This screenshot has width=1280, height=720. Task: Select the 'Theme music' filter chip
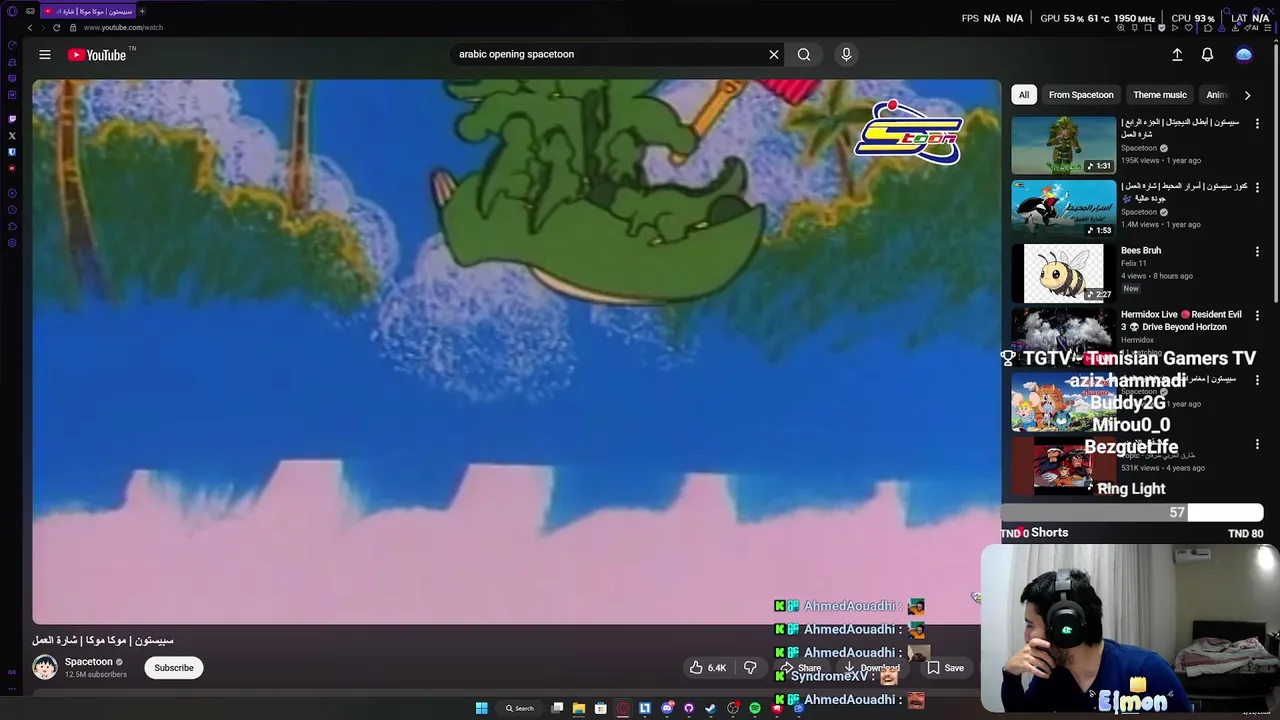tap(1160, 95)
